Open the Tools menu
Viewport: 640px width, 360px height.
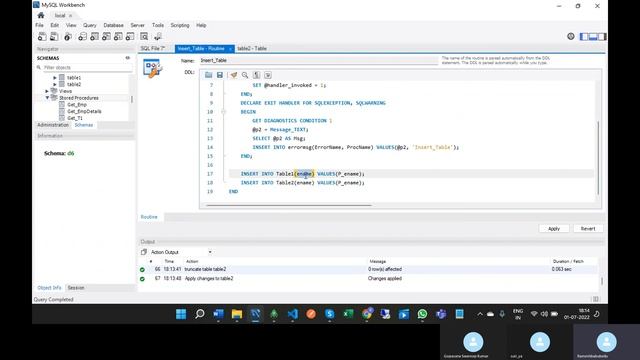pos(158,25)
